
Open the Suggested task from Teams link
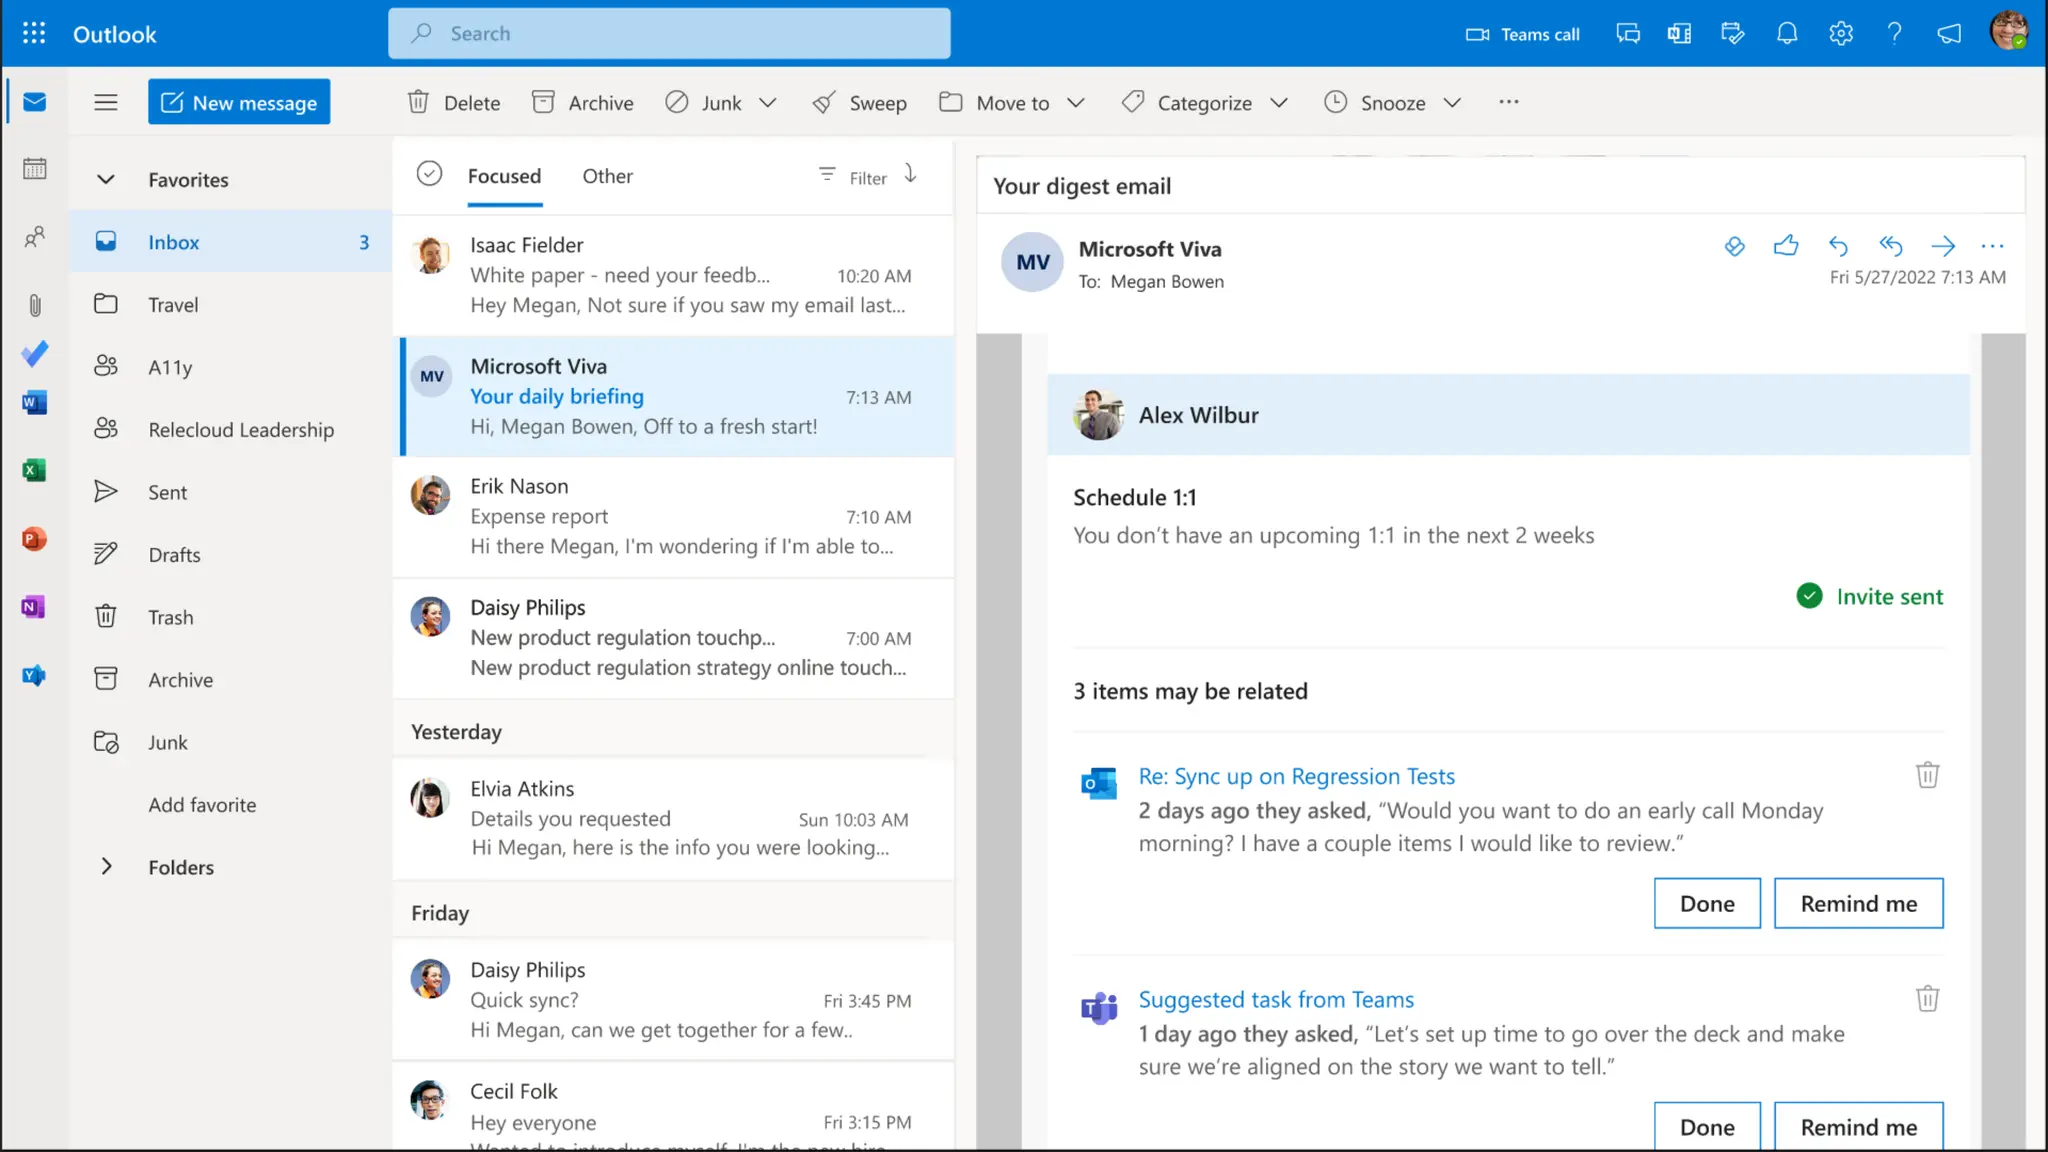pyautogui.click(x=1276, y=999)
